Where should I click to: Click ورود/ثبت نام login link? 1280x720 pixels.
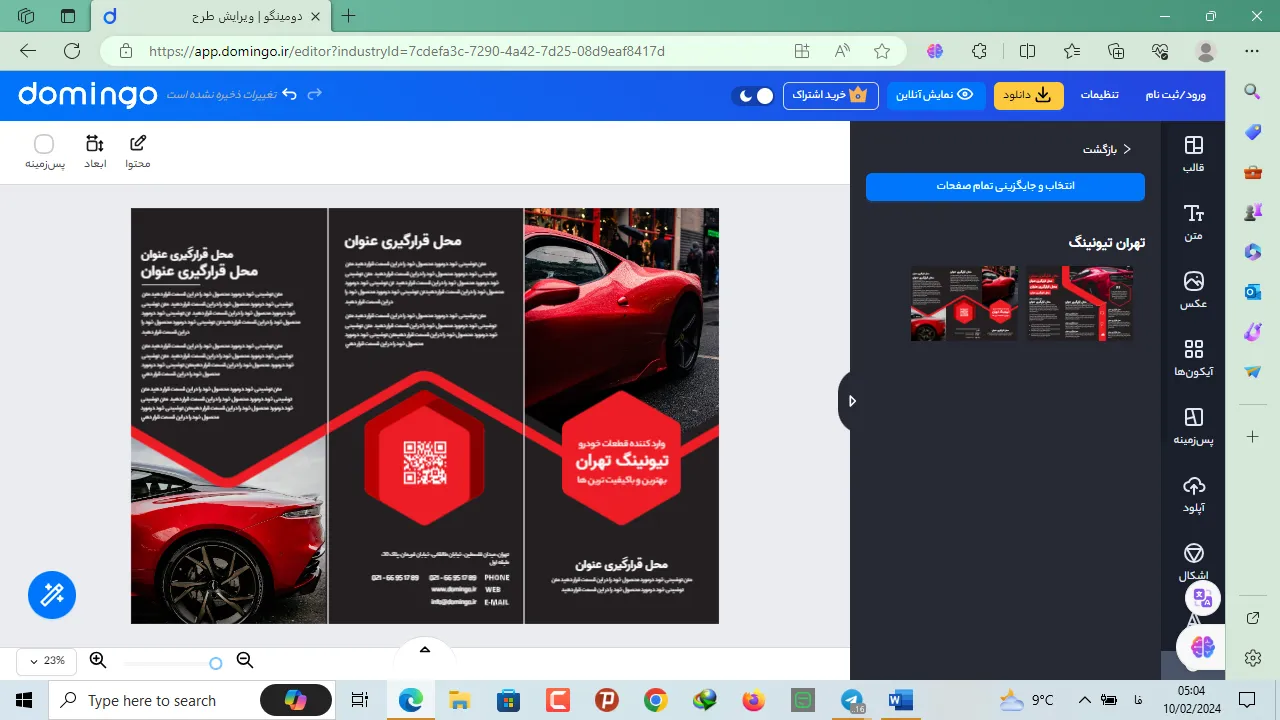(x=1176, y=95)
